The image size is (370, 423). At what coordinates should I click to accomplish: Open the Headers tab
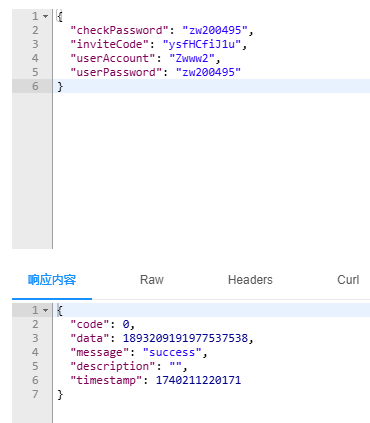[250, 280]
